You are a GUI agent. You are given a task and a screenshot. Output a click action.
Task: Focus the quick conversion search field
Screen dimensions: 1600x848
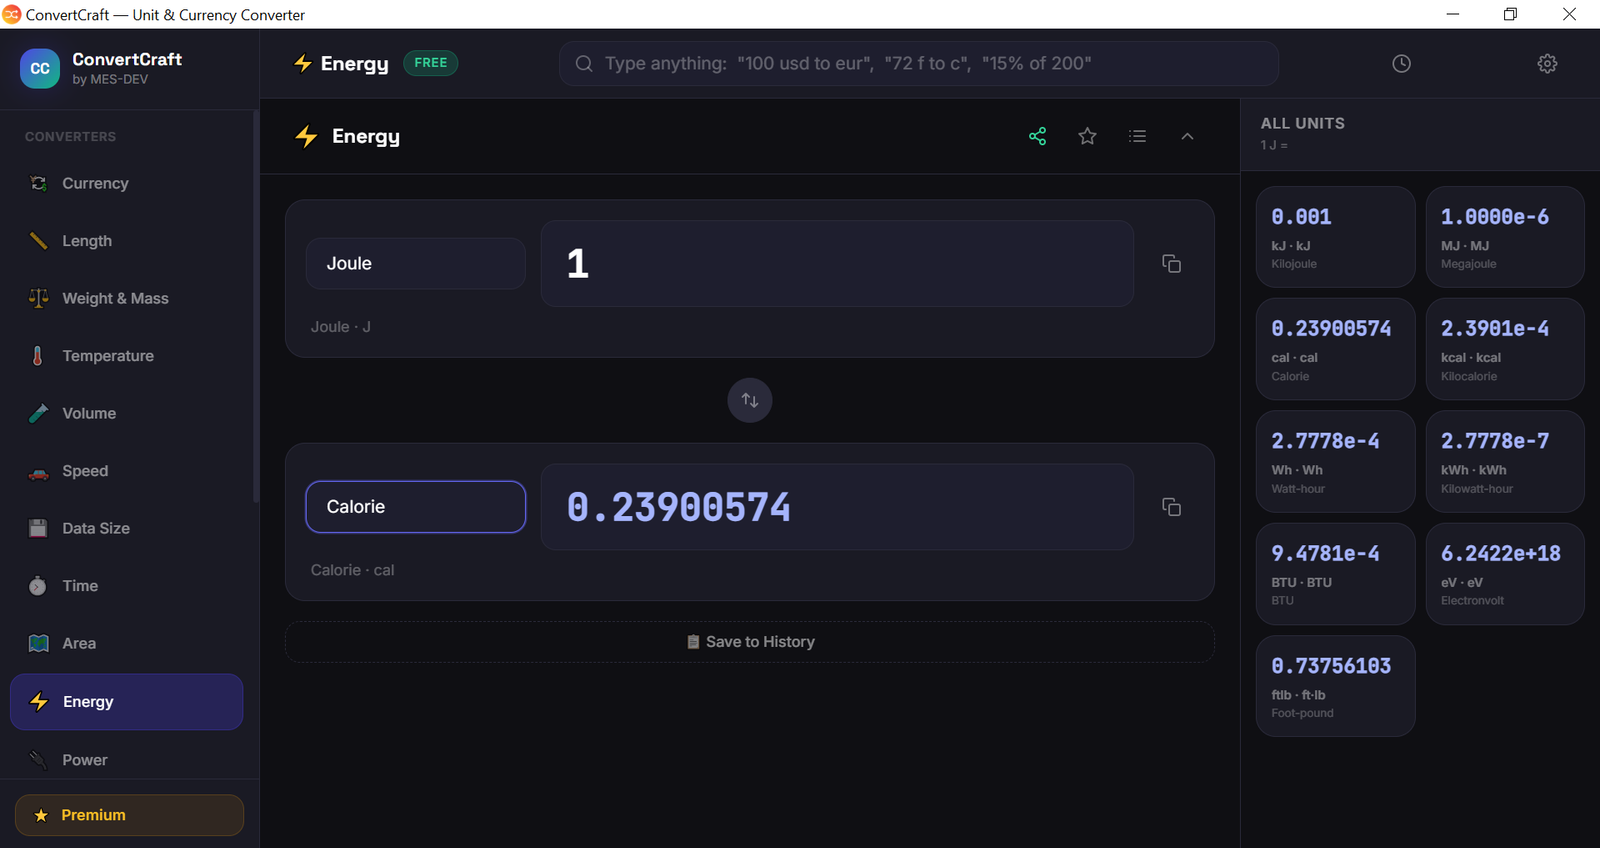point(919,64)
